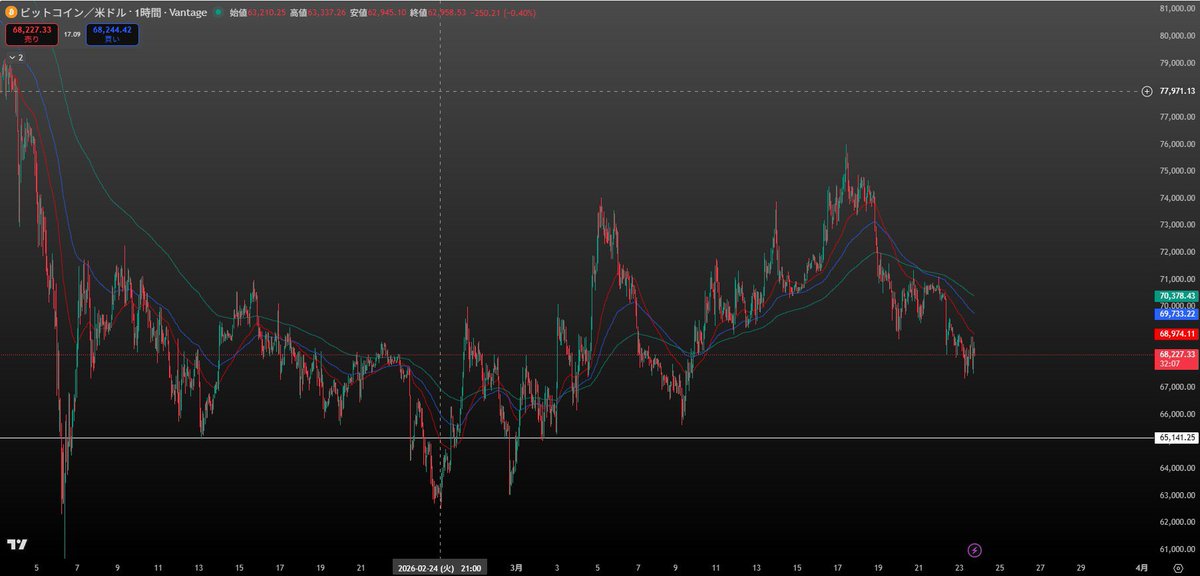Click the 3月 label on time axis

click(515, 567)
